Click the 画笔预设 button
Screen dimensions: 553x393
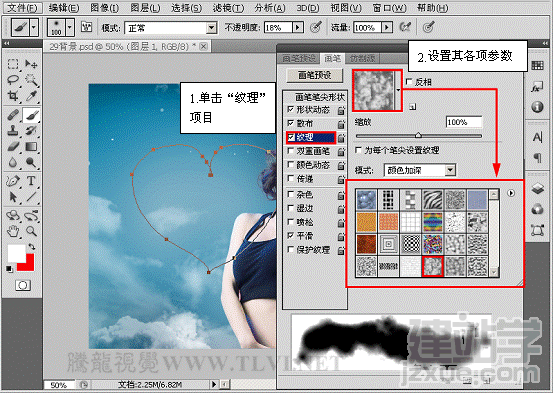tap(315, 75)
